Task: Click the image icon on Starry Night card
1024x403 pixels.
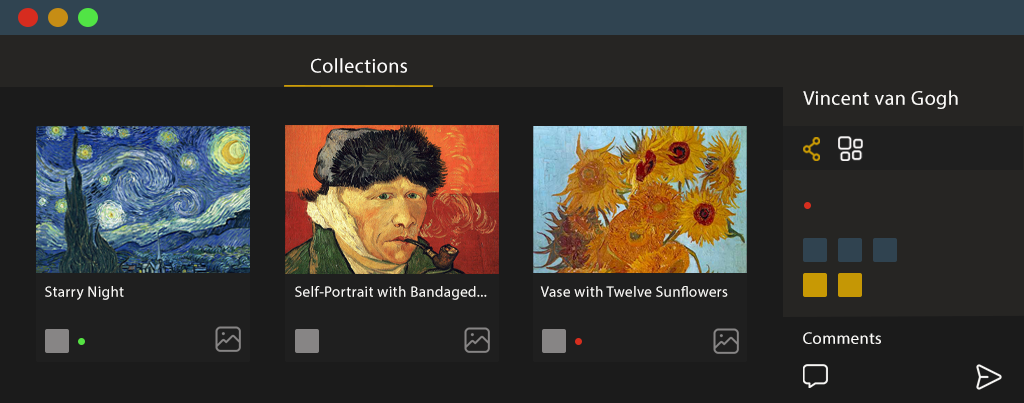Action: [228, 340]
